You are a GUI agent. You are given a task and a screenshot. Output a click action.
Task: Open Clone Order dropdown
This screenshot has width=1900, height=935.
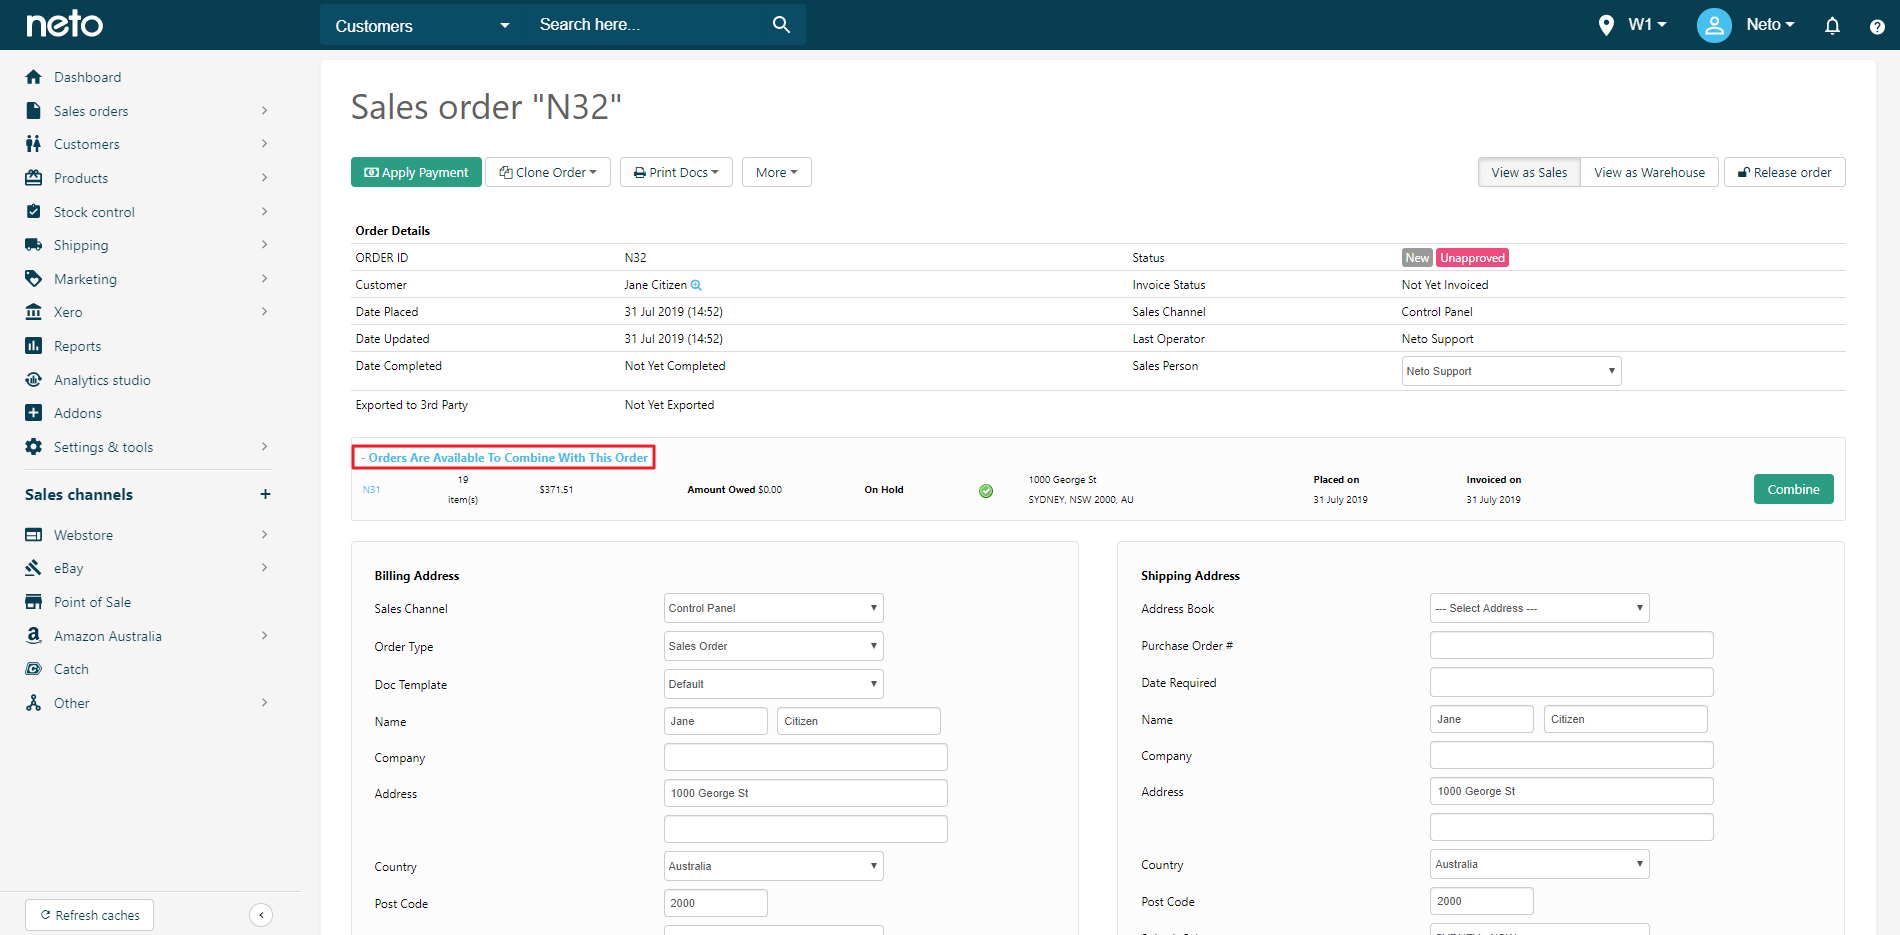click(548, 172)
